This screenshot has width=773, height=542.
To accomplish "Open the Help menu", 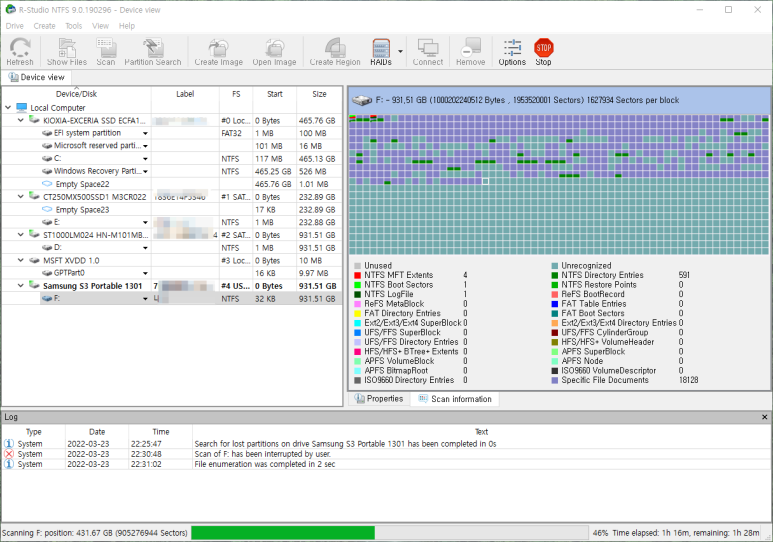I will click(x=127, y=26).
